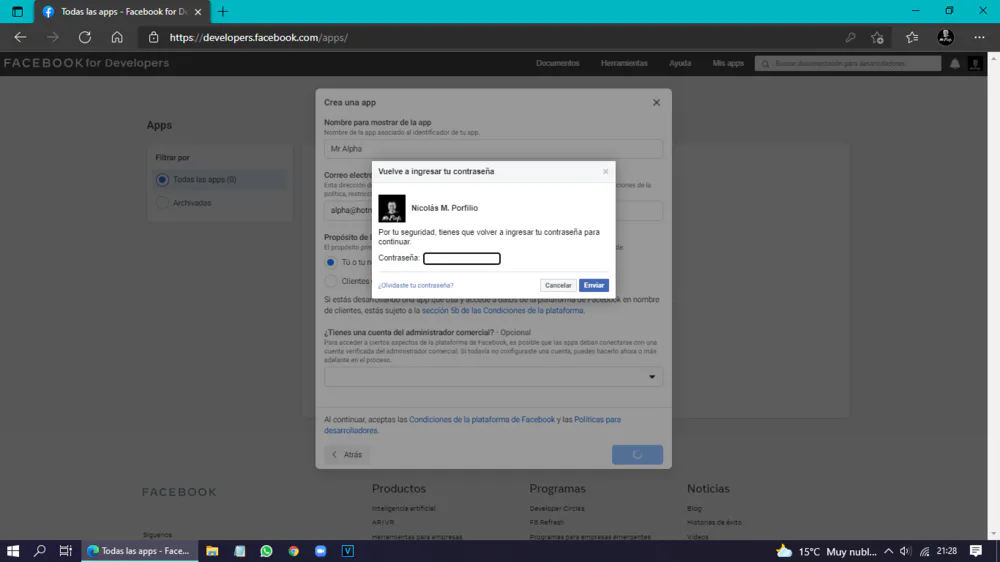Open the Documentos menu in header
Screen dimensions: 1000x562
(557, 63)
